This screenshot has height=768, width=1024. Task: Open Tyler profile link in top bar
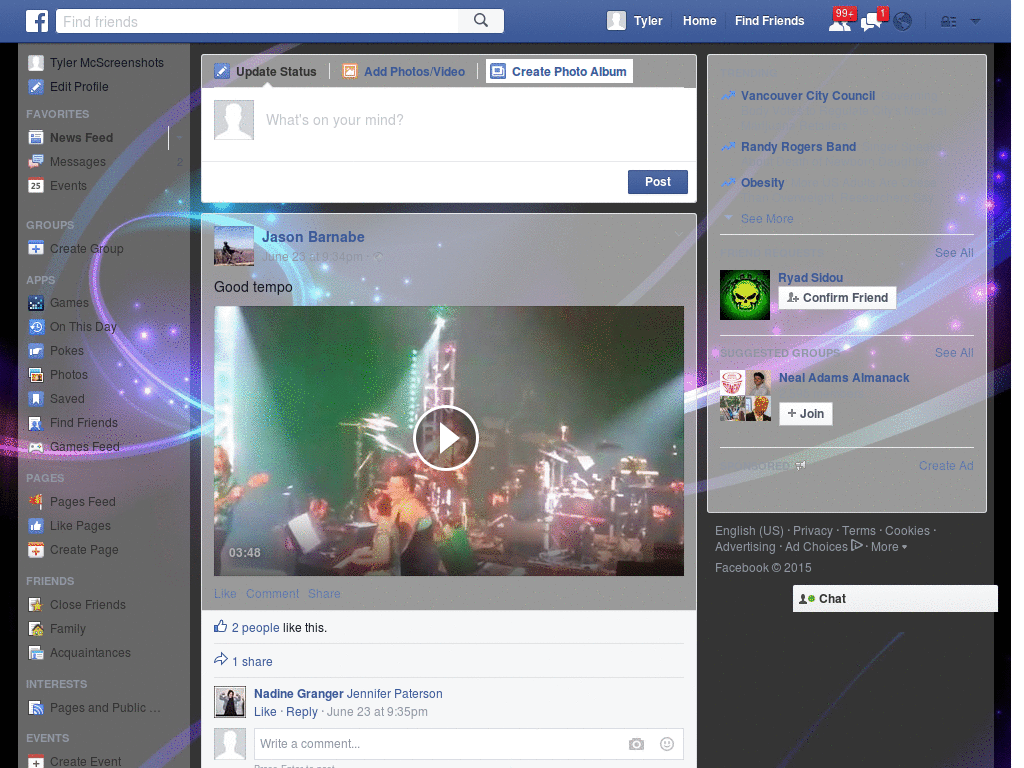coord(648,21)
